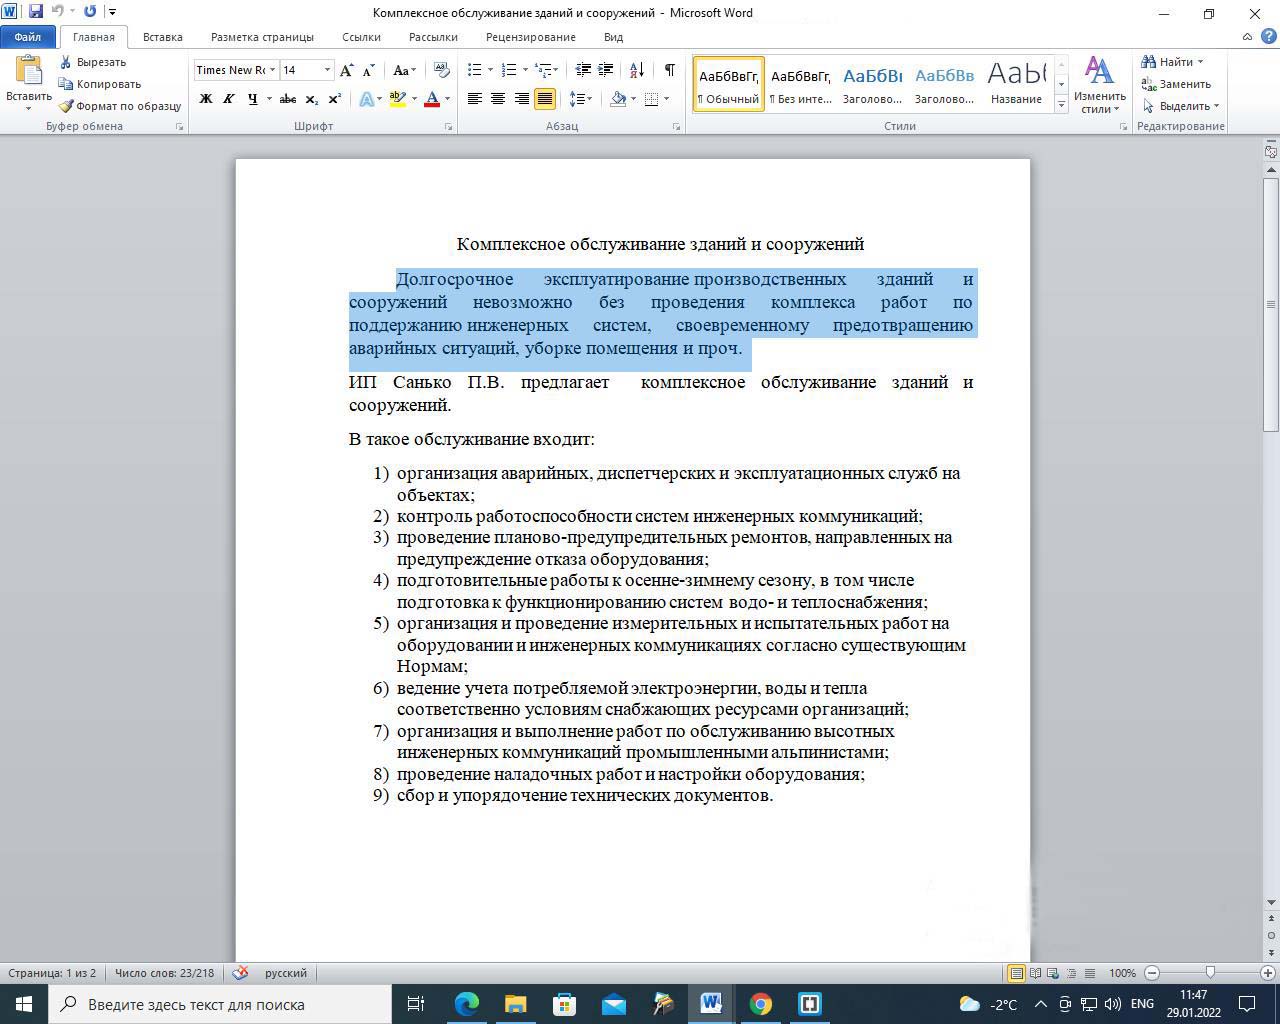
Task: Toggle justify text alignment
Action: (545, 99)
